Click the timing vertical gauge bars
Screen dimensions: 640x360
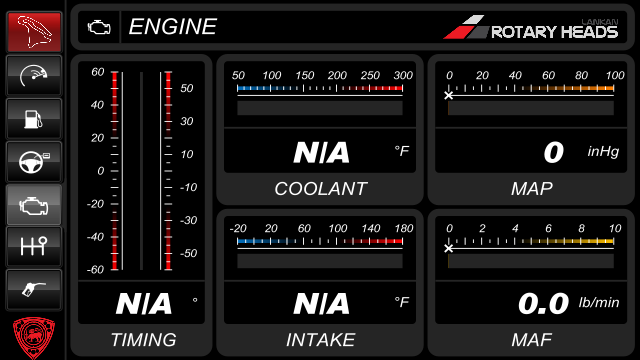[141, 171]
